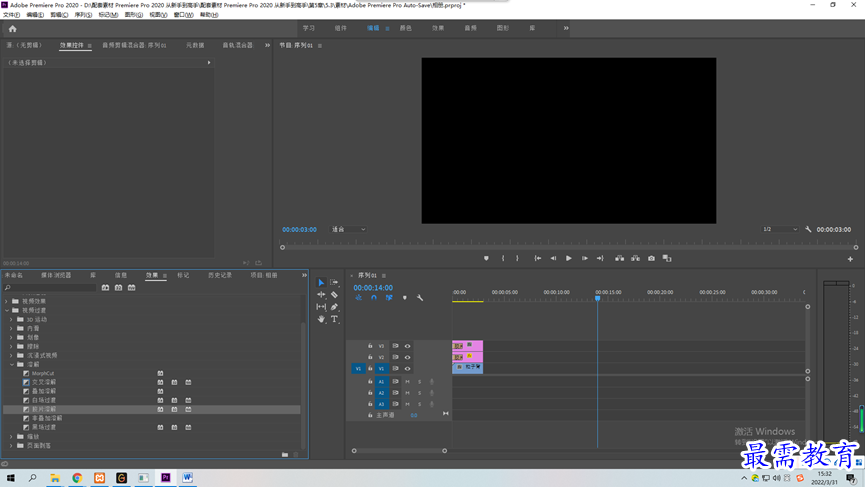Switch to 颜色 workspace tab
Image resolution: width=865 pixels, height=487 pixels.
[x=405, y=28]
